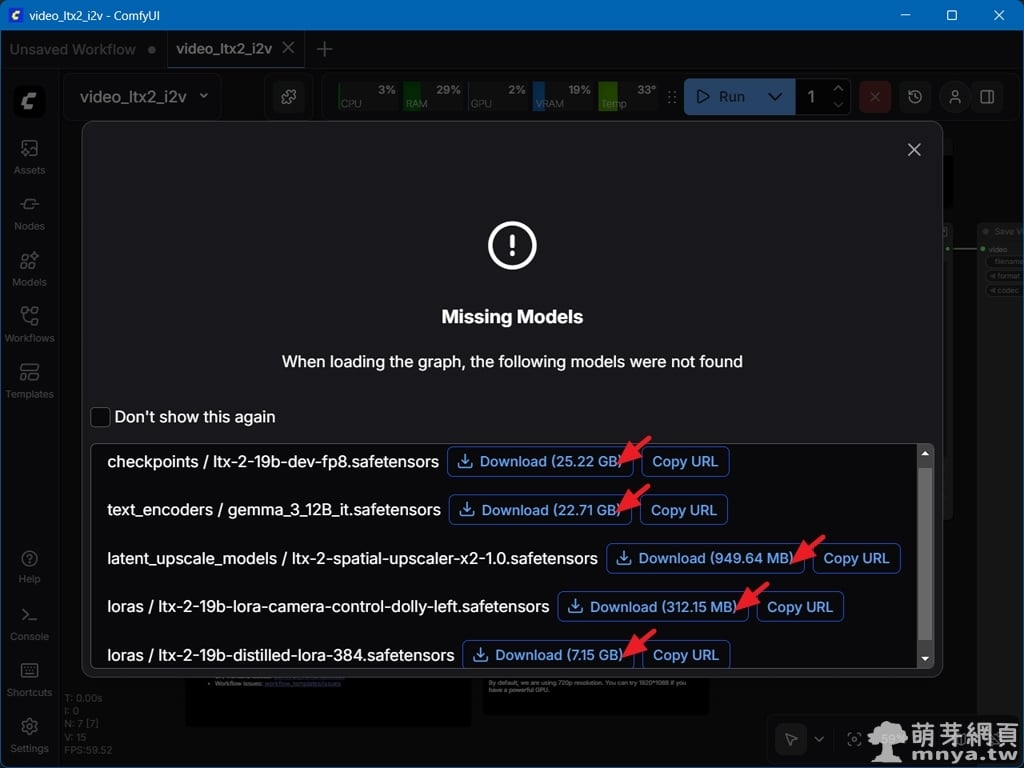Open the Nodes library panel
The height and width of the screenshot is (768, 1024).
pos(29,212)
